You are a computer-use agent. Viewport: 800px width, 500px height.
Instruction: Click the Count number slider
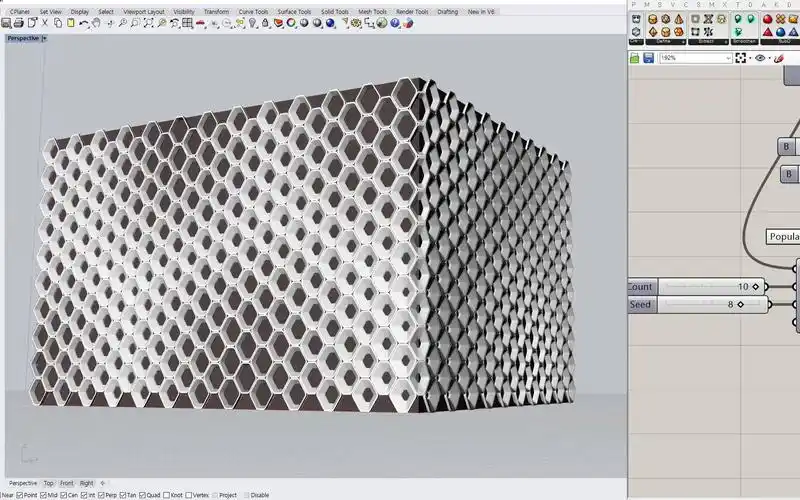tap(710, 287)
